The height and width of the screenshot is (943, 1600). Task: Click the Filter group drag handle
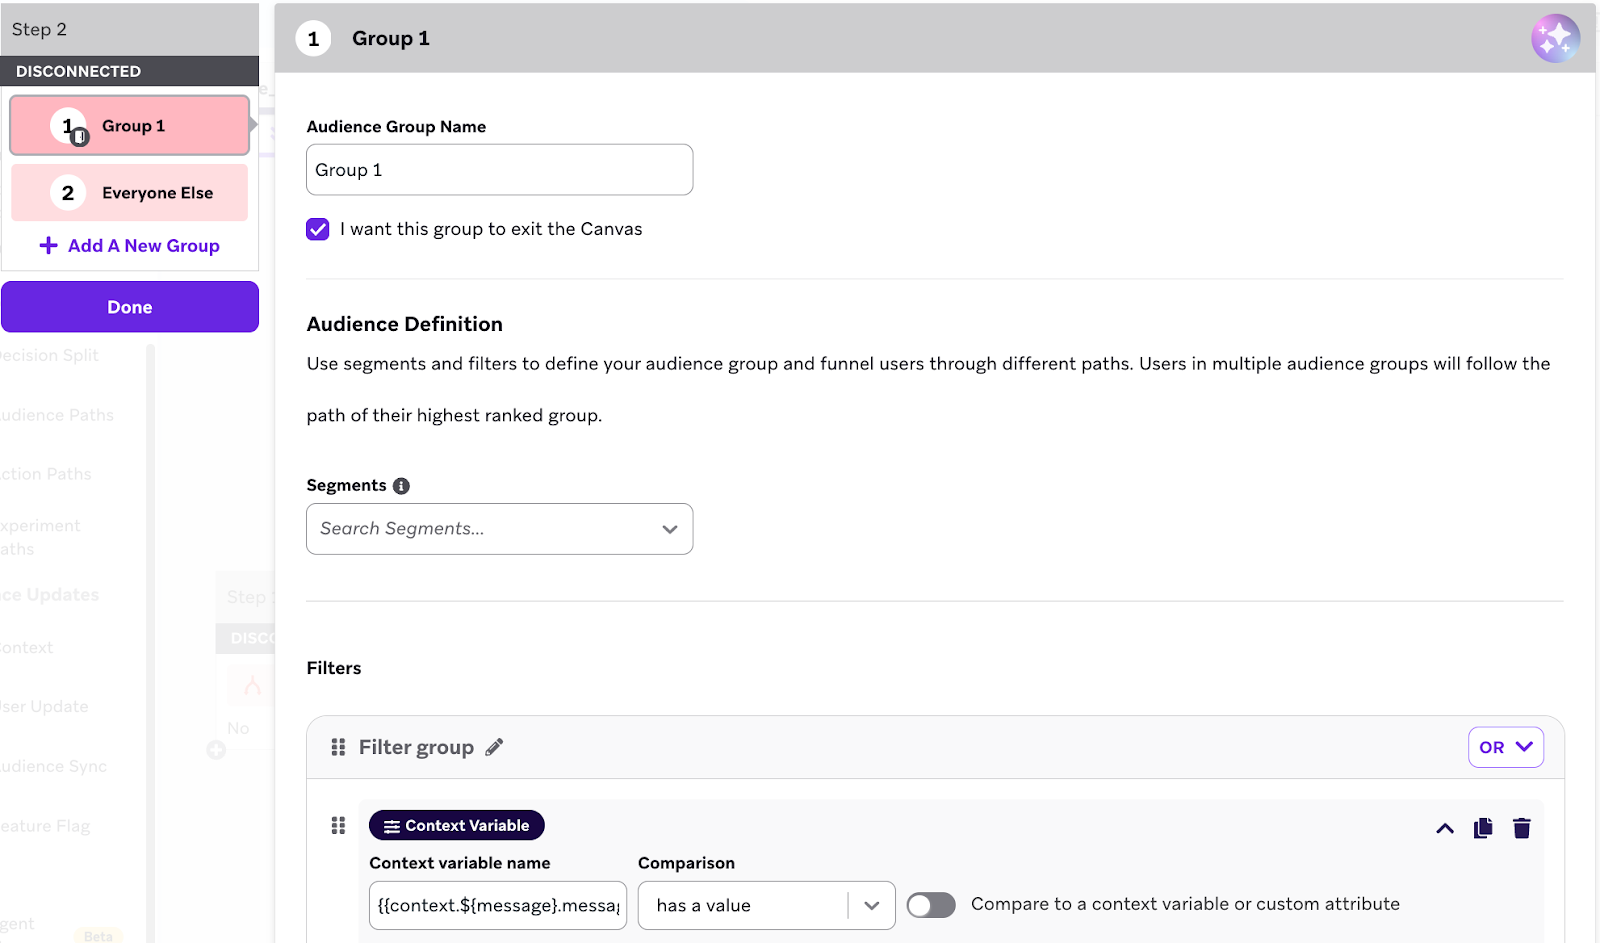[x=338, y=747]
